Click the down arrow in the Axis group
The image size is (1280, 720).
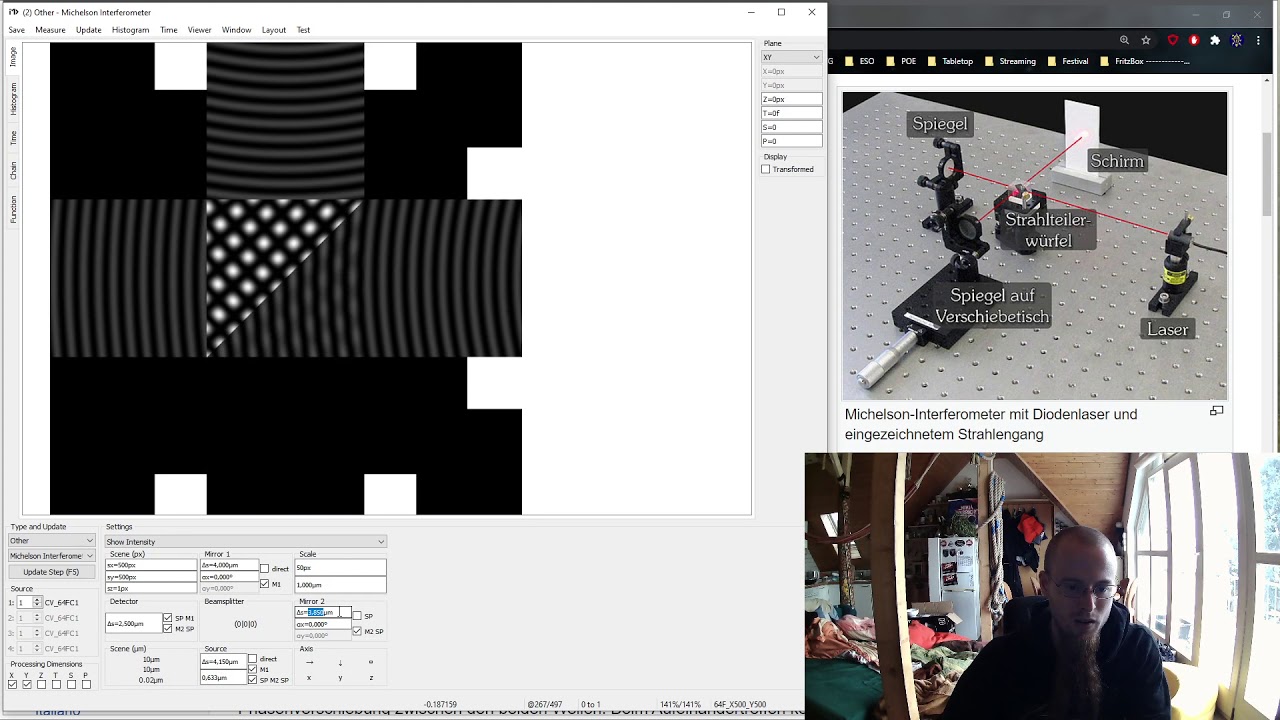340,662
